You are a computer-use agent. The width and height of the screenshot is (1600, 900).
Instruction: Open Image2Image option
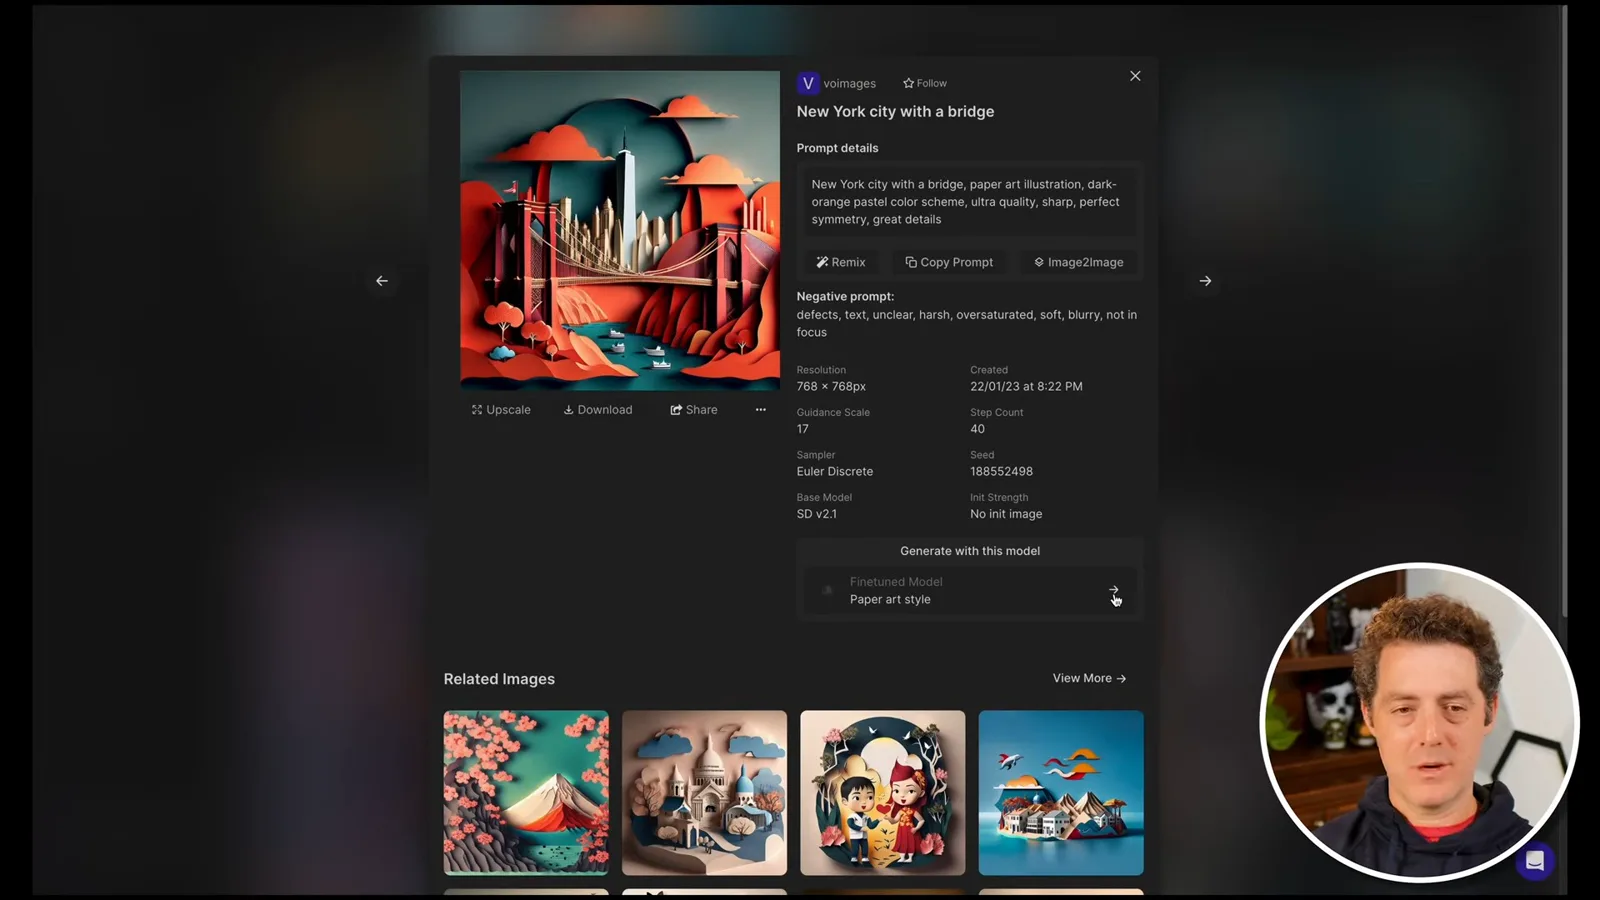[1079, 262]
